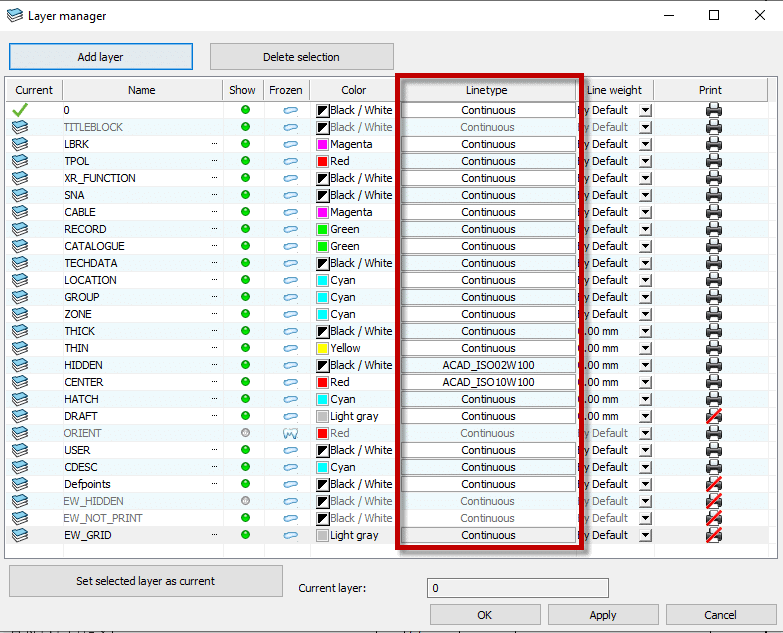The width and height of the screenshot is (783, 633).
Task: Click the layer stack icon for RECORD
Action: pyautogui.click(x=20, y=229)
